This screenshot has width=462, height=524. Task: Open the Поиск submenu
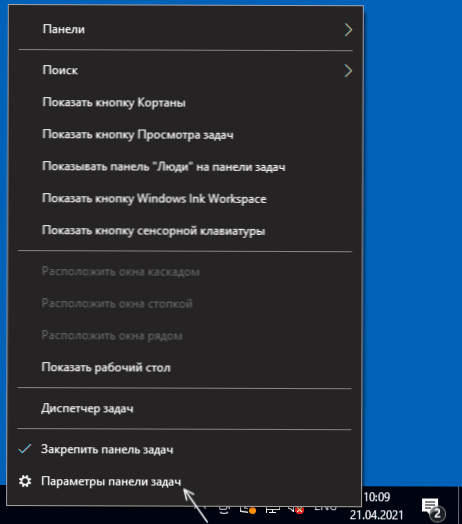tap(185, 70)
